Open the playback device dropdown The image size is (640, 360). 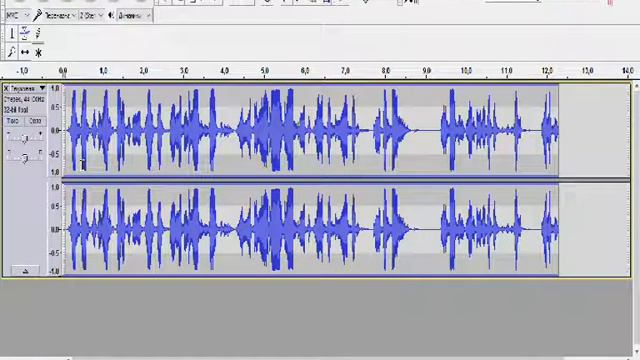pyautogui.click(x=134, y=16)
